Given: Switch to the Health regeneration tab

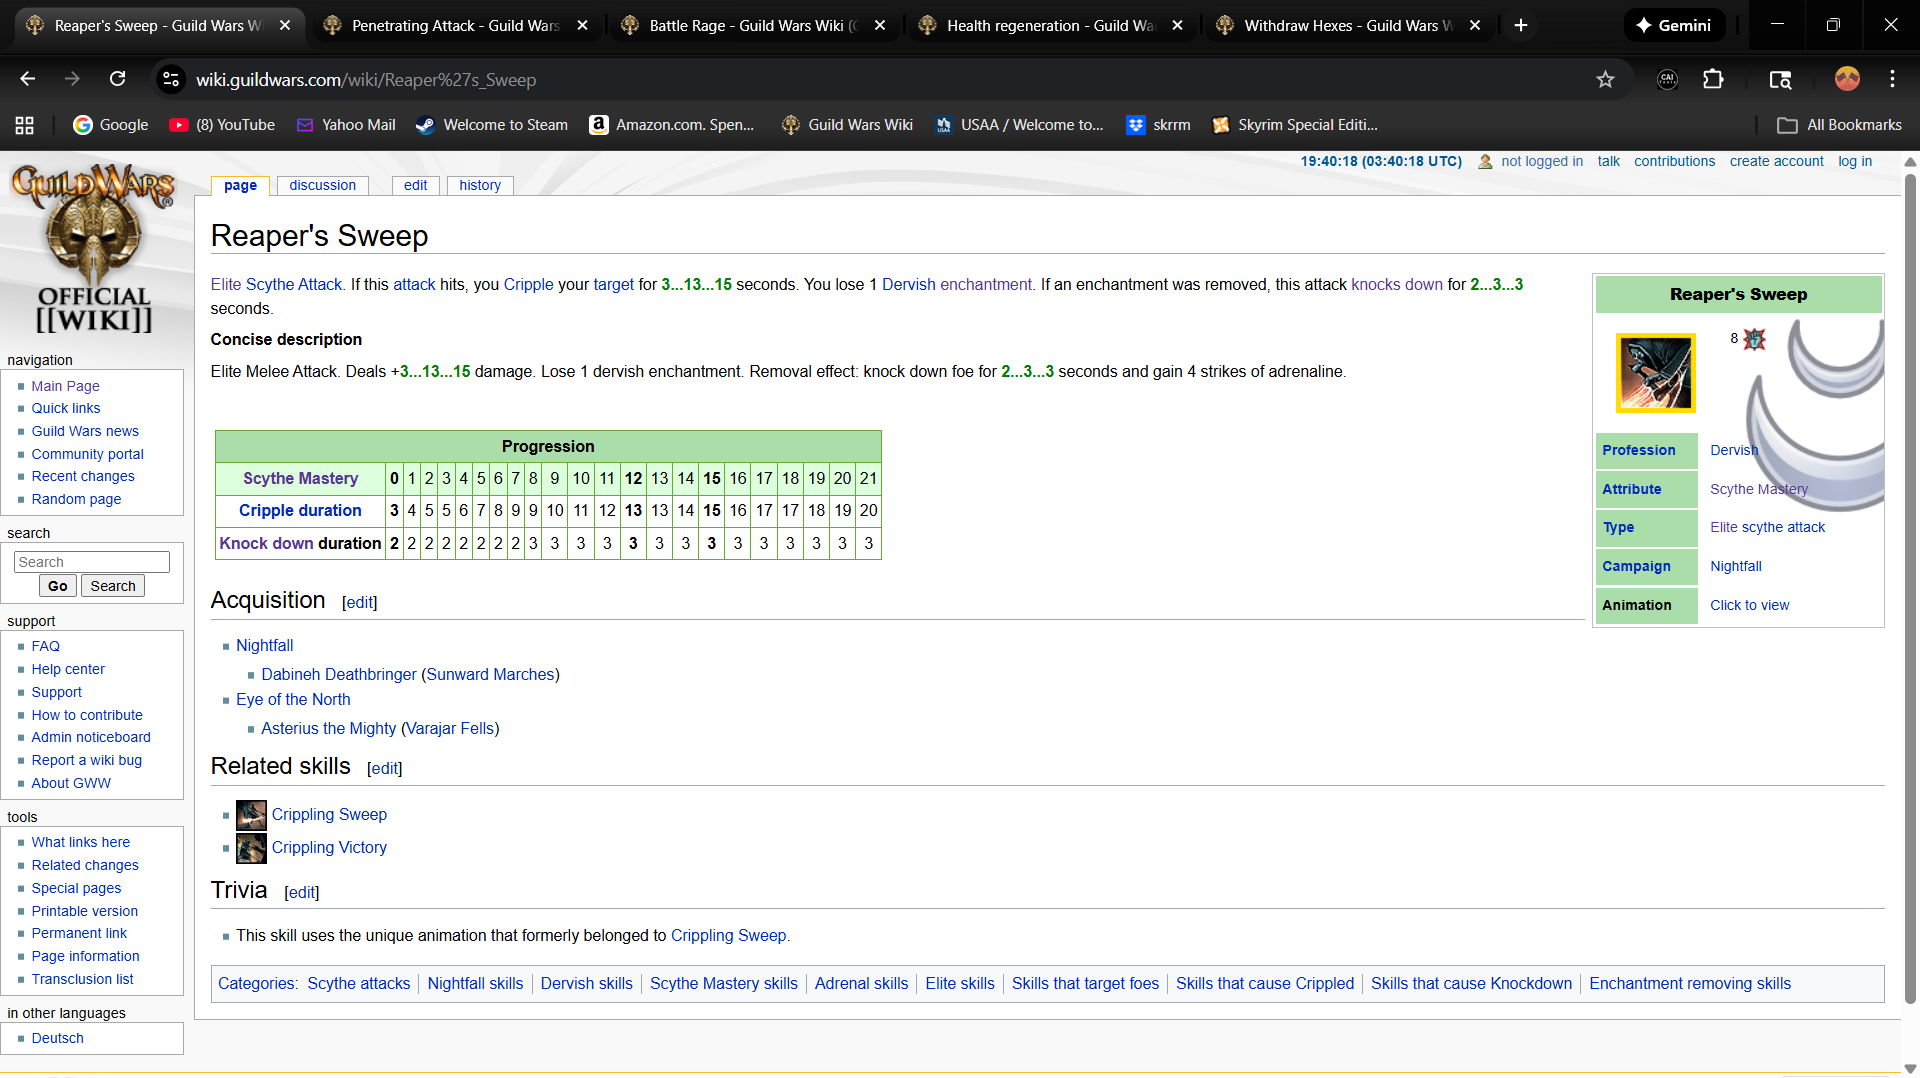Looking at the screenshot, I should pos(1050,25).
